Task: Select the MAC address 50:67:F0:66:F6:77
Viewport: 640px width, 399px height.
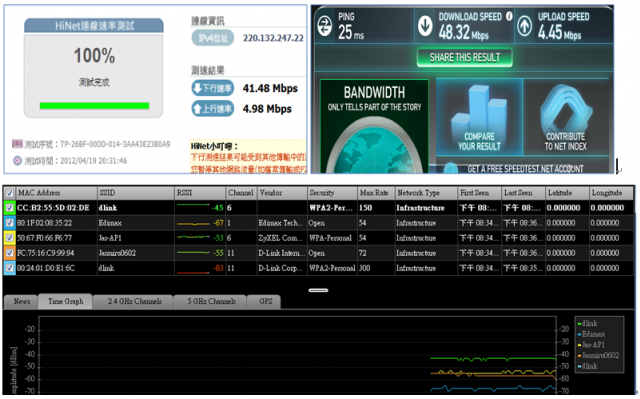Action: coord(44,238)
